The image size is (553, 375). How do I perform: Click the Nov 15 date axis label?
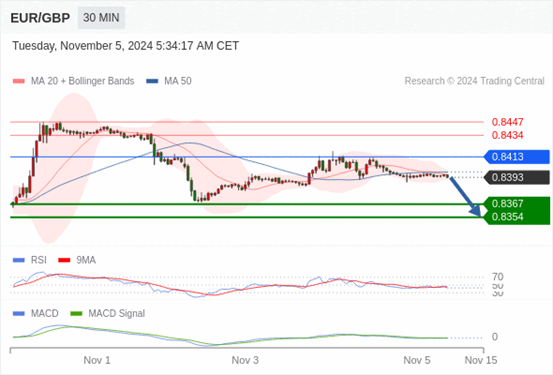click(x=481, y=361)
